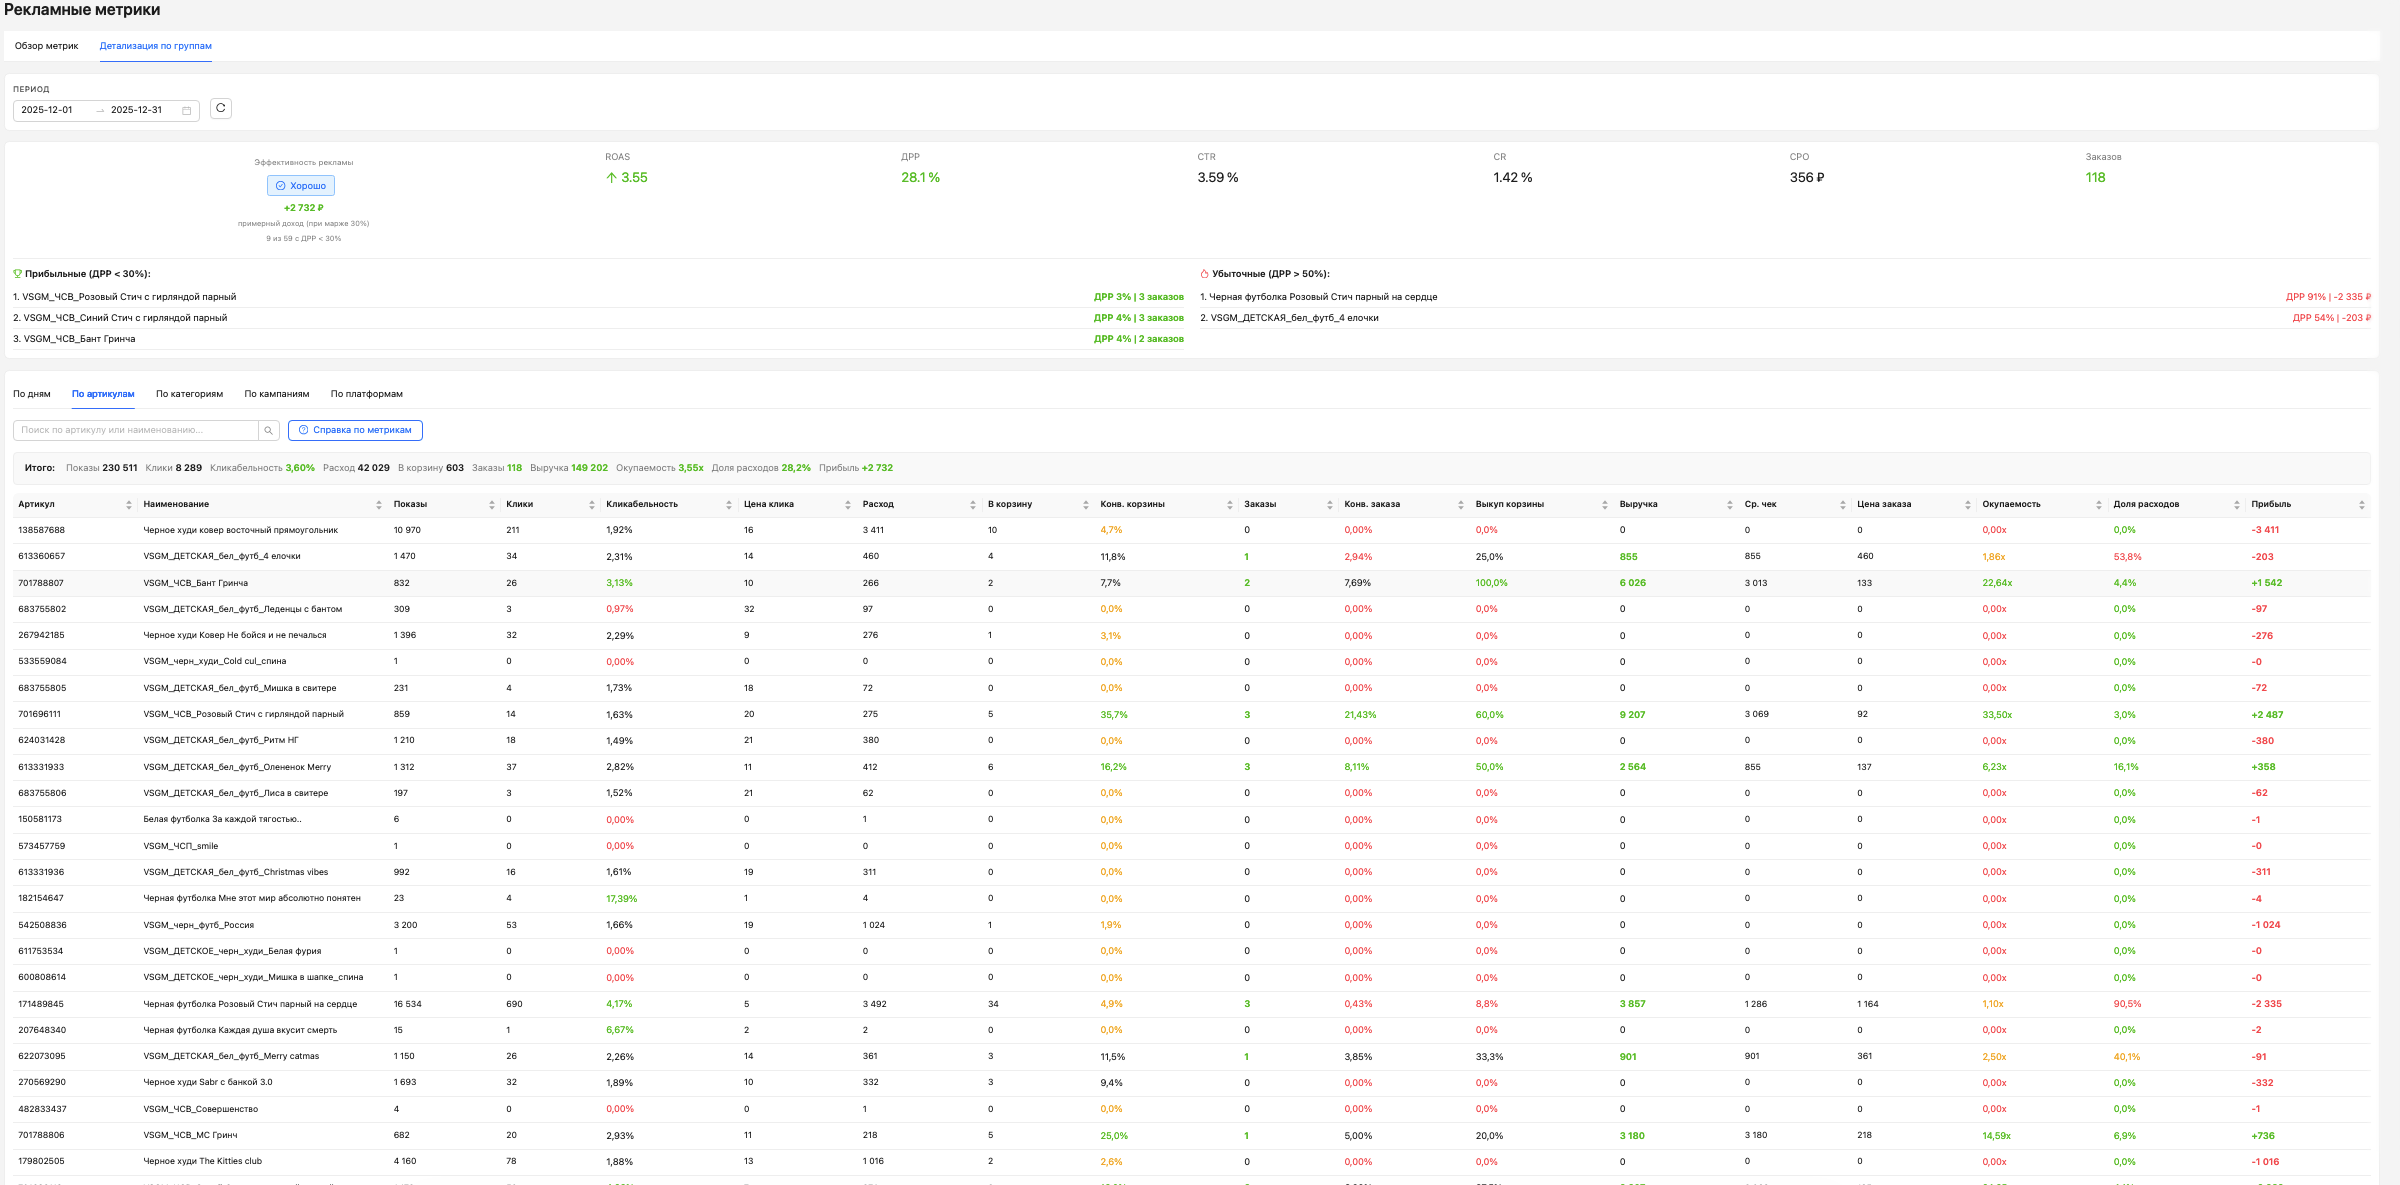Viewport: 2400px width, 1185px height.
Task: Select the По категориям tab
Action: click(189, 394)
